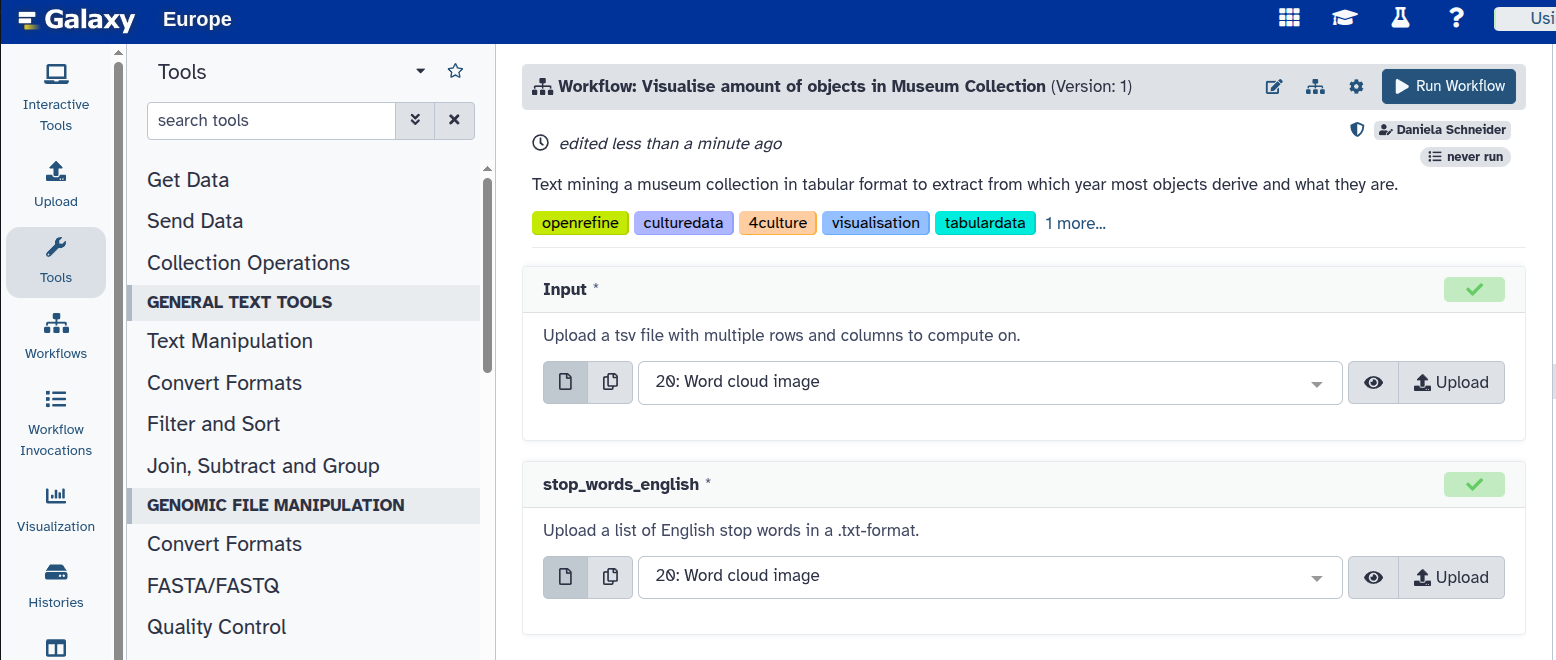The width and height of the screenshot is (1556, 660).
Task: Click the favorites star icon in Tools panel
Action: tap(455, 71)
